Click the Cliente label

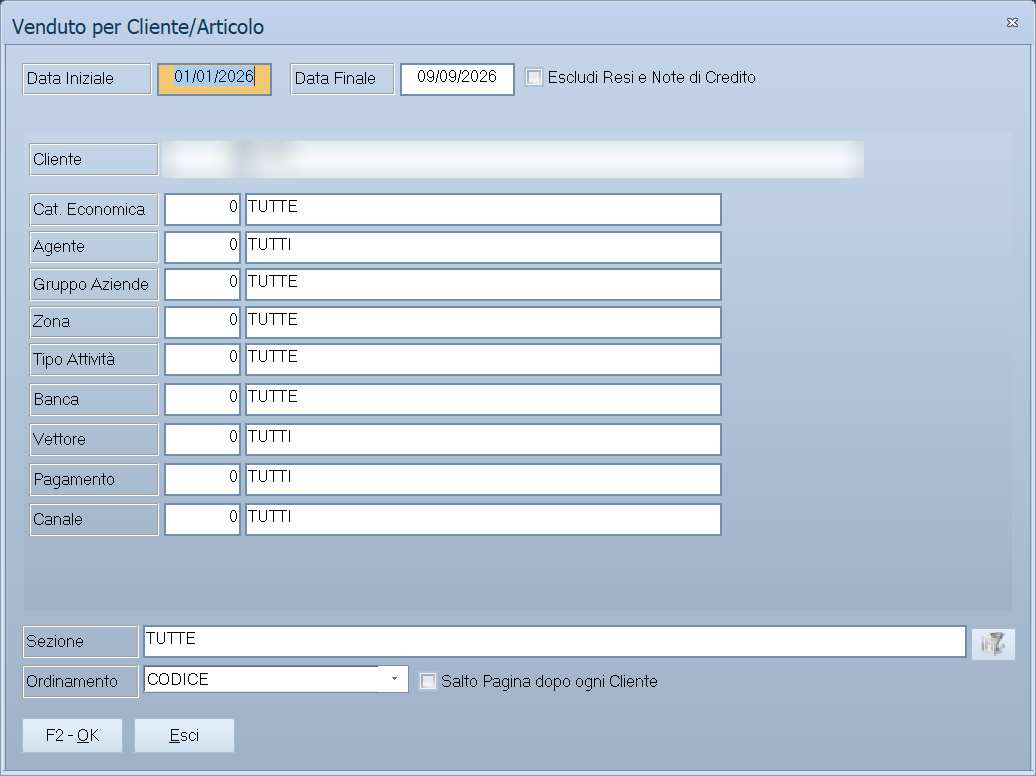94,159
